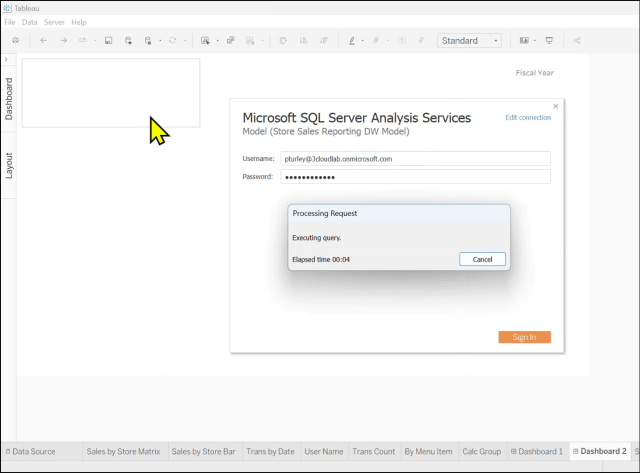Click the Share workbook icon
The height and width of the screenshot is (473, 640).
click(x=577, y=40)
